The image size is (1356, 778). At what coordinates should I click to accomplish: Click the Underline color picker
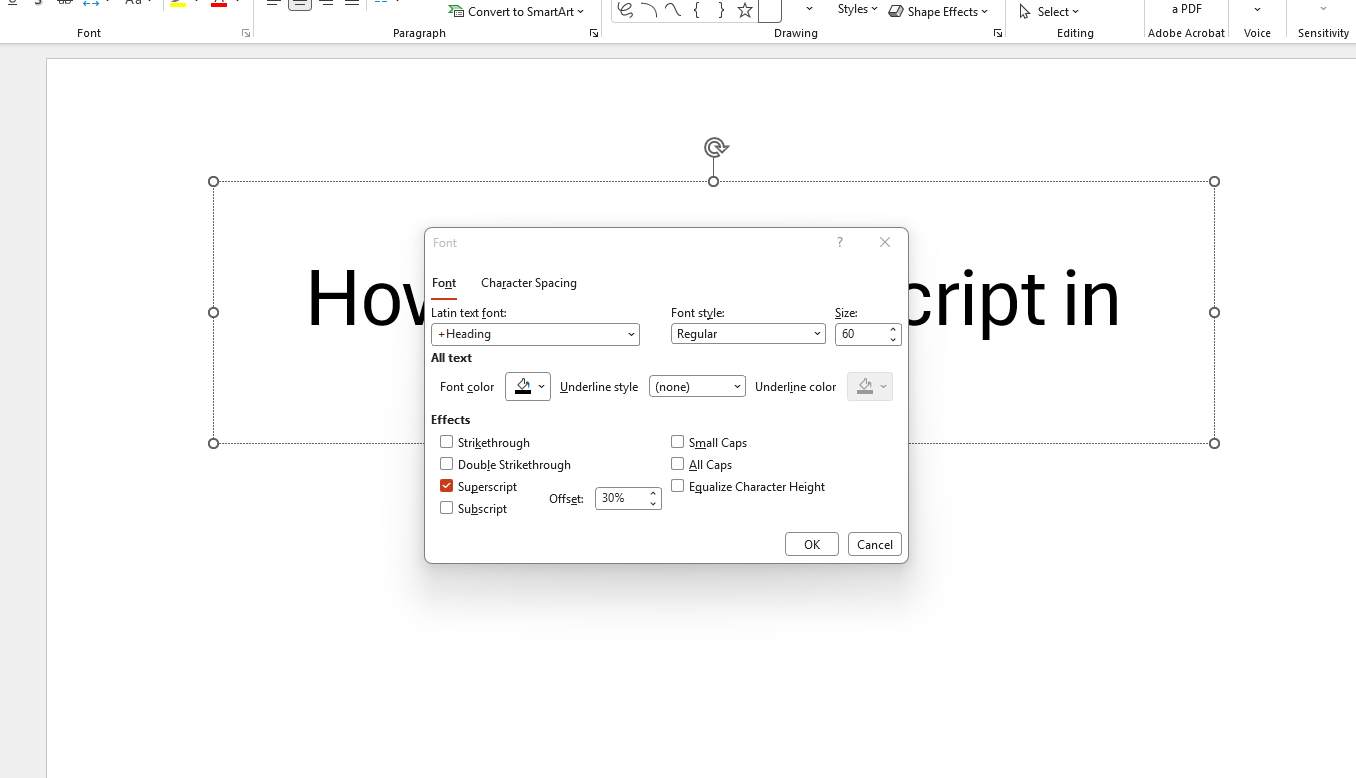870,387
